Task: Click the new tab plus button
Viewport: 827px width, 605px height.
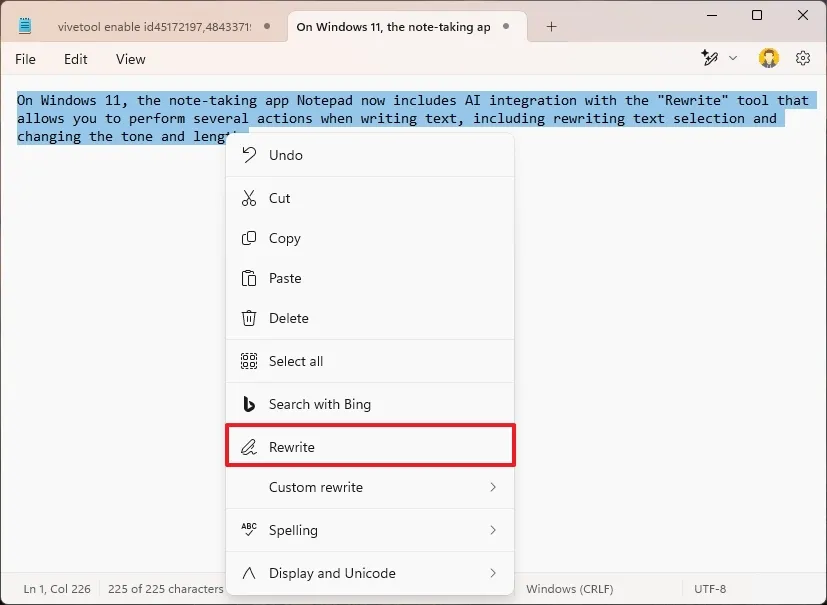Action: (x=551, y=27)
